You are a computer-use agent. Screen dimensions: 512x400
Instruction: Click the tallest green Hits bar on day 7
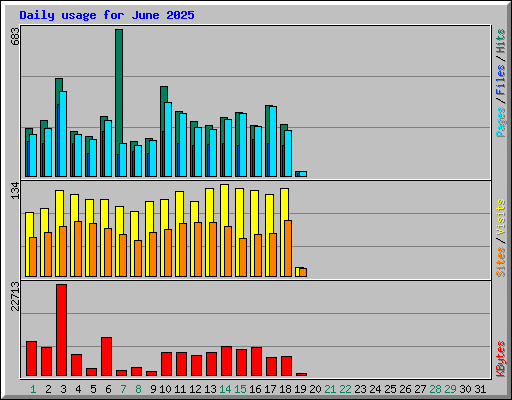(x=119, y=87)
